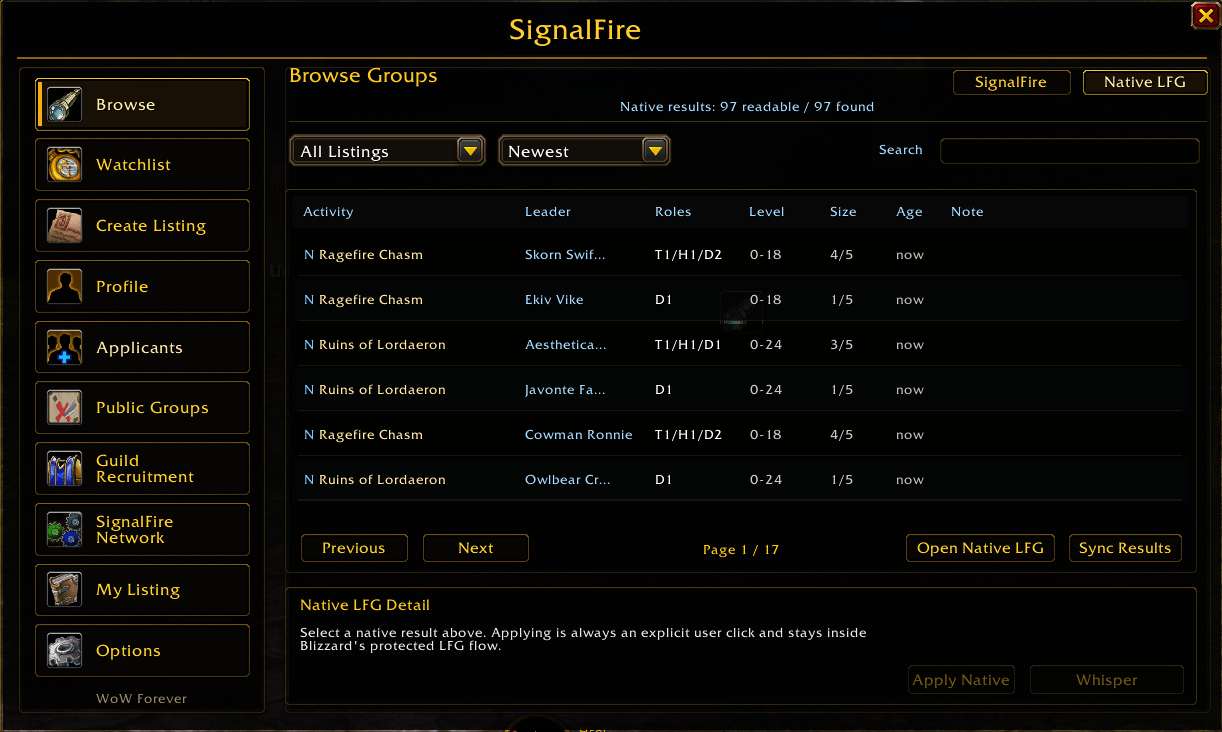The image size is (1222, 732).
Task: Select the Ruins of Lordaeron listing by Owlbear Cr...
Action: pos(738,480)
